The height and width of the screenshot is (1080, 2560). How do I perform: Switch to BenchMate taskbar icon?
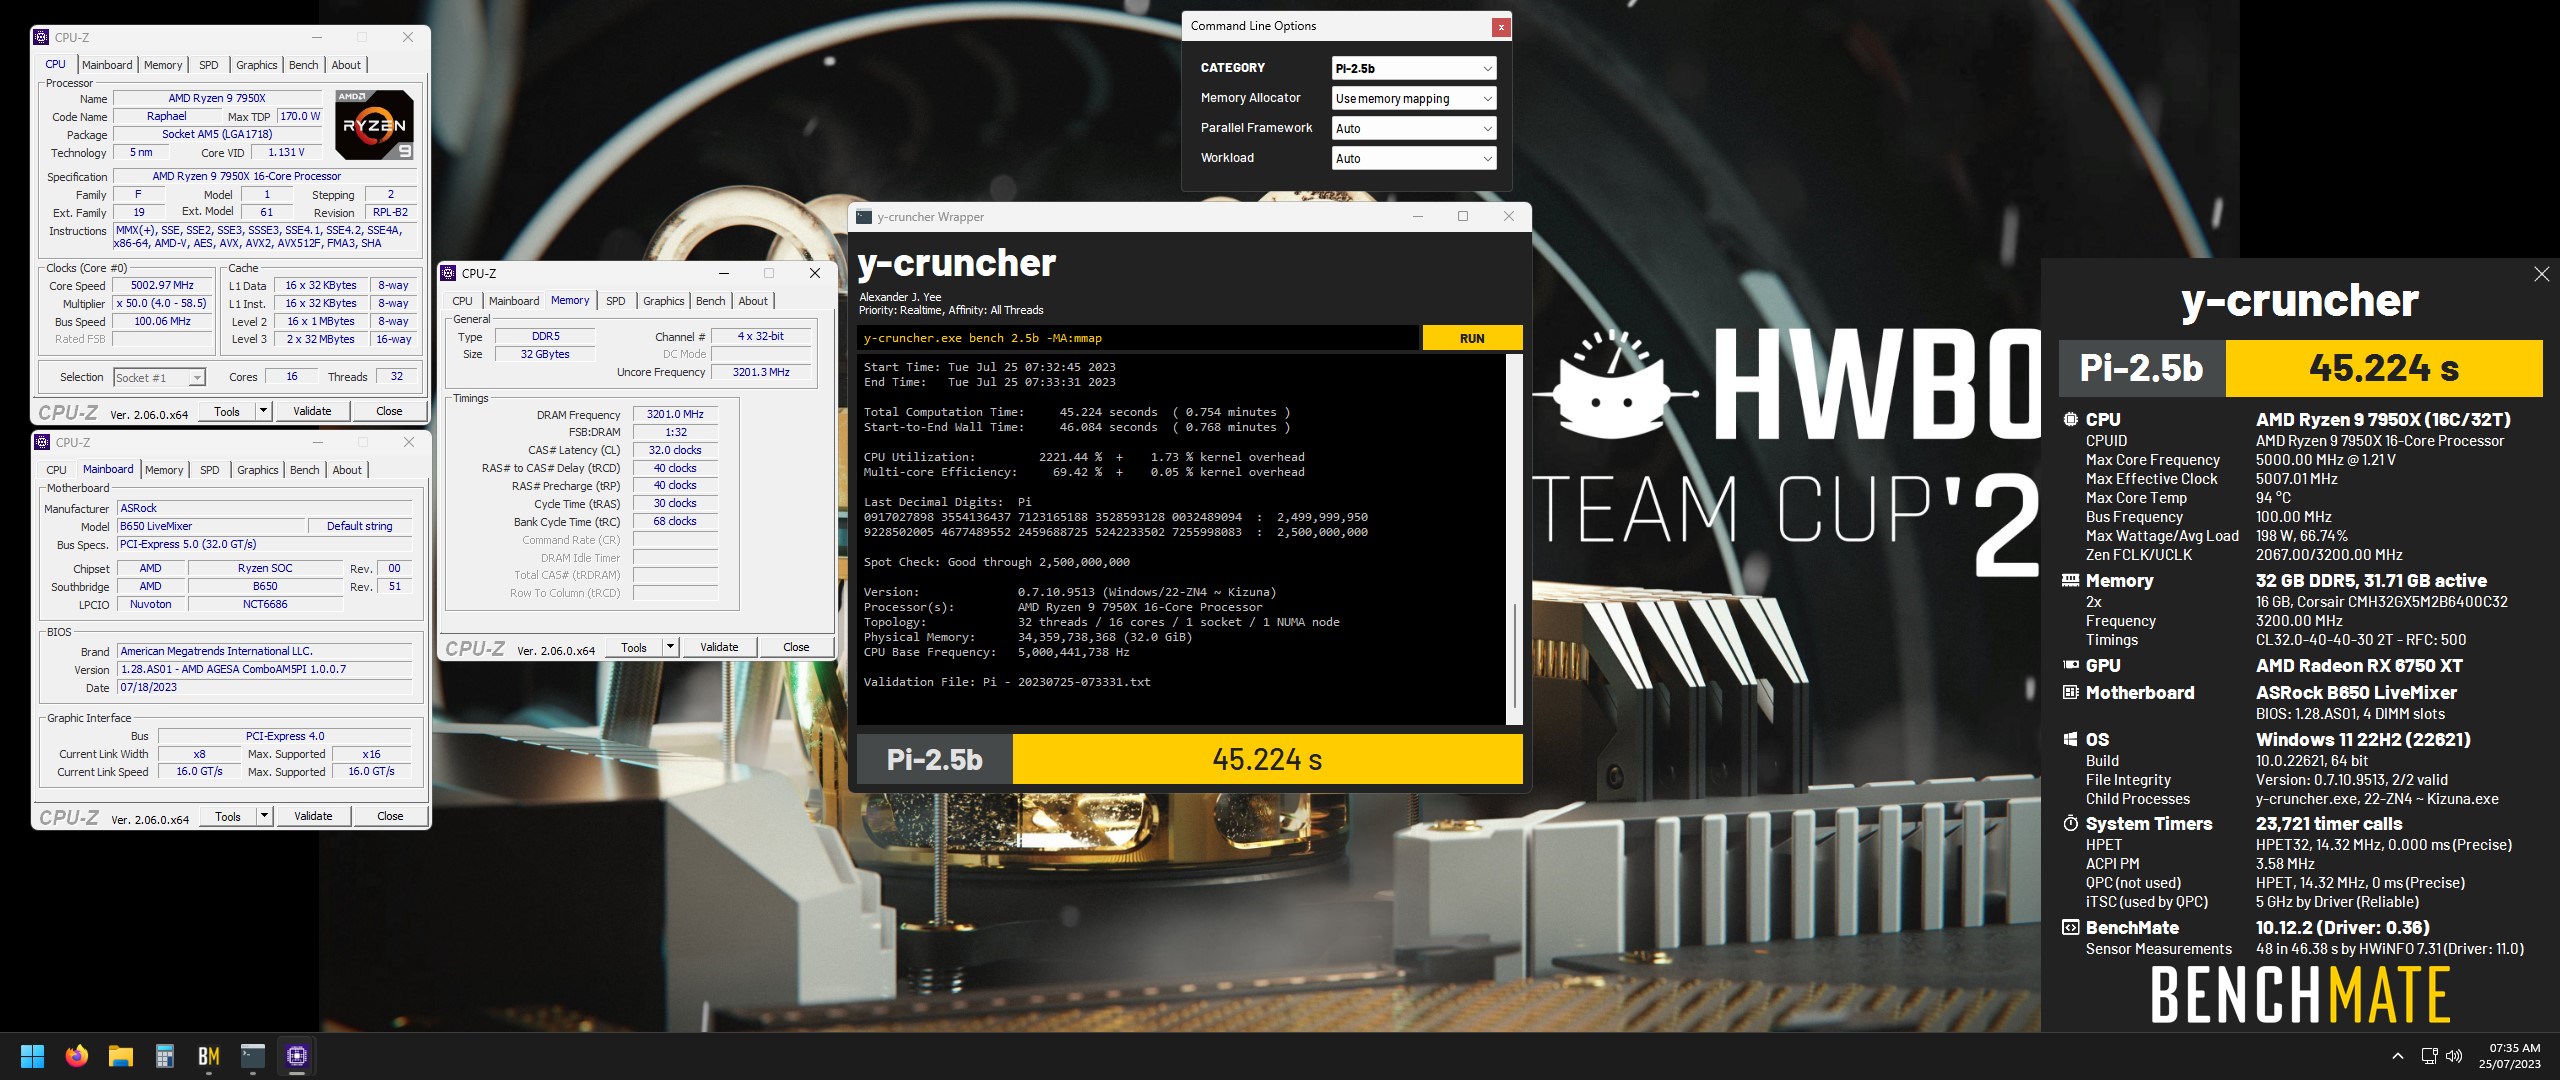point(209,1056)
